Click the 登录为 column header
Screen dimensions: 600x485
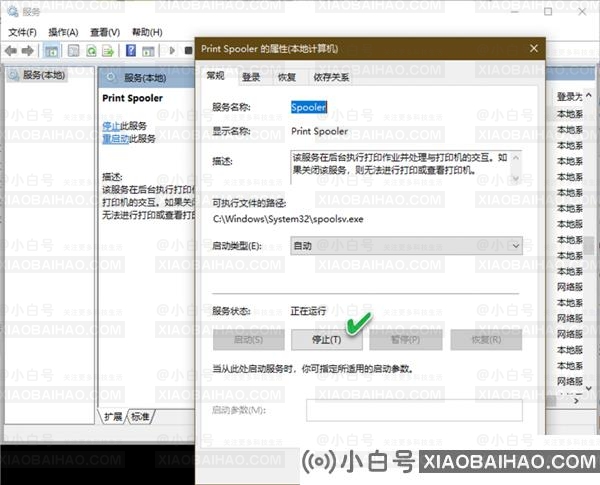[x=569, y=97]
